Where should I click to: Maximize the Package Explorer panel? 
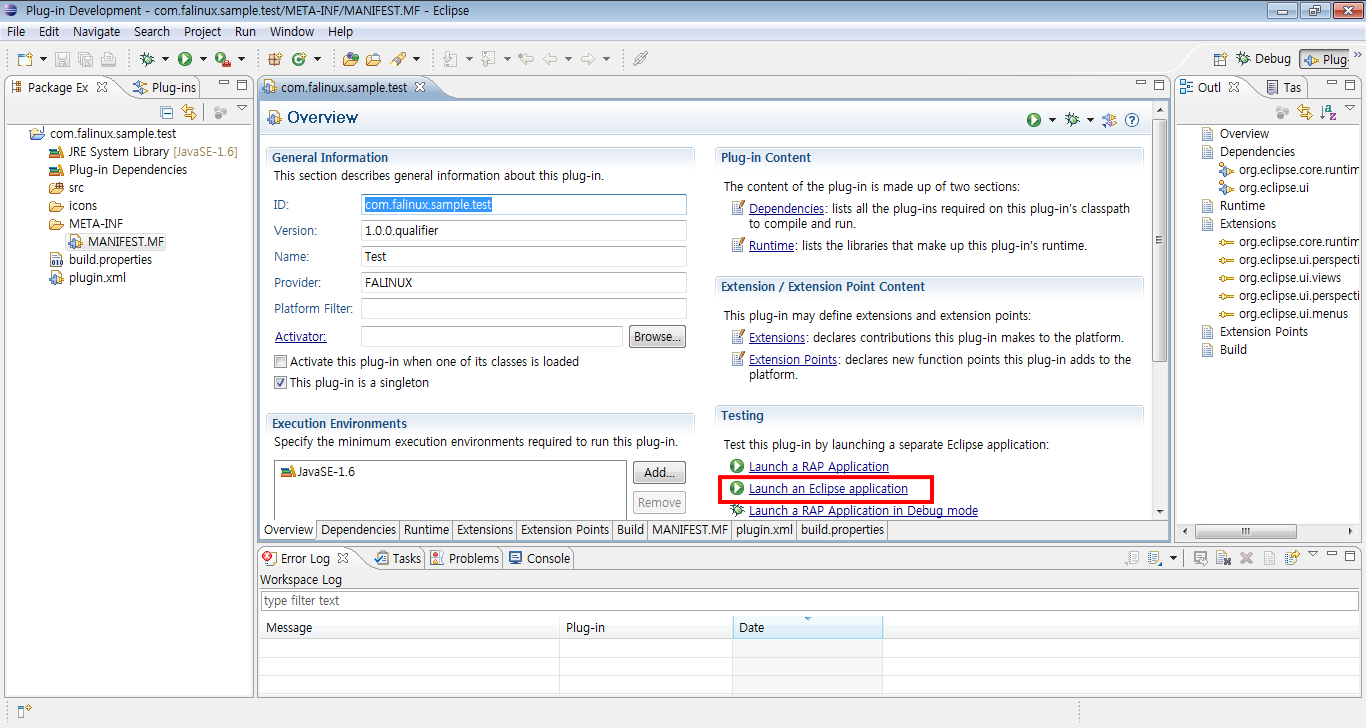pyautogui.click(x=242, y=85)
